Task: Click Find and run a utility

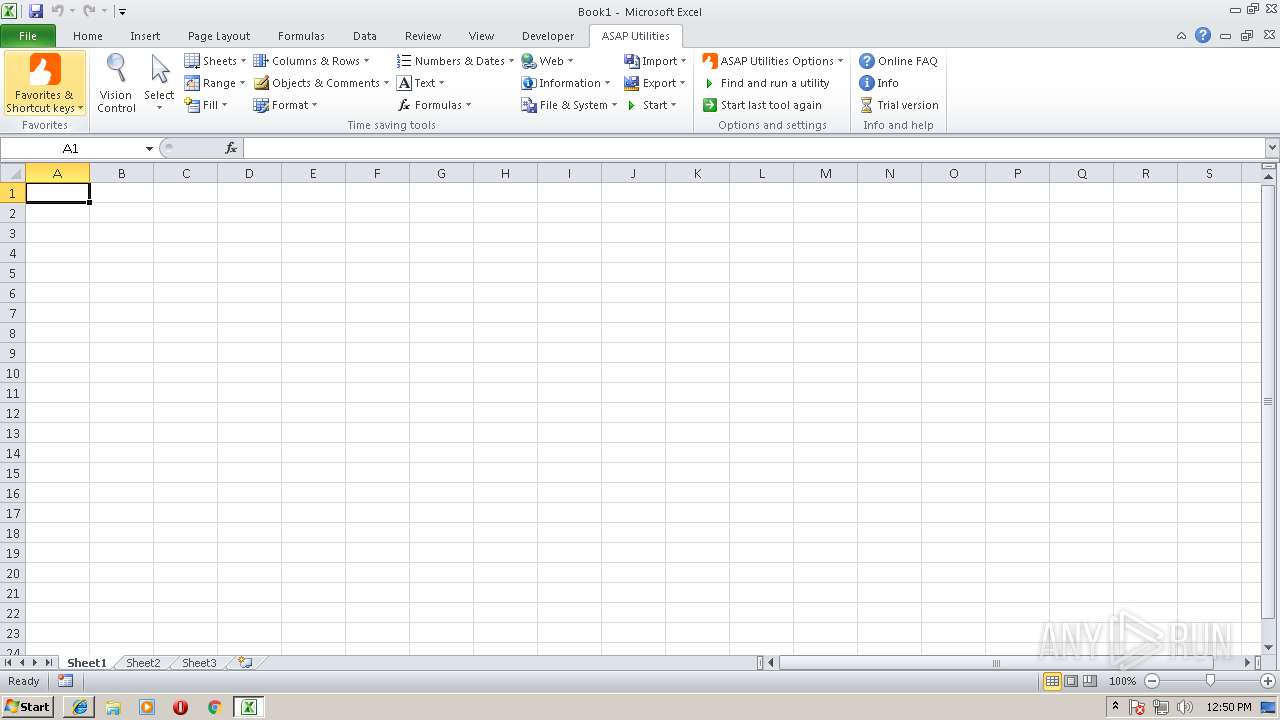Action: [766, 83]
